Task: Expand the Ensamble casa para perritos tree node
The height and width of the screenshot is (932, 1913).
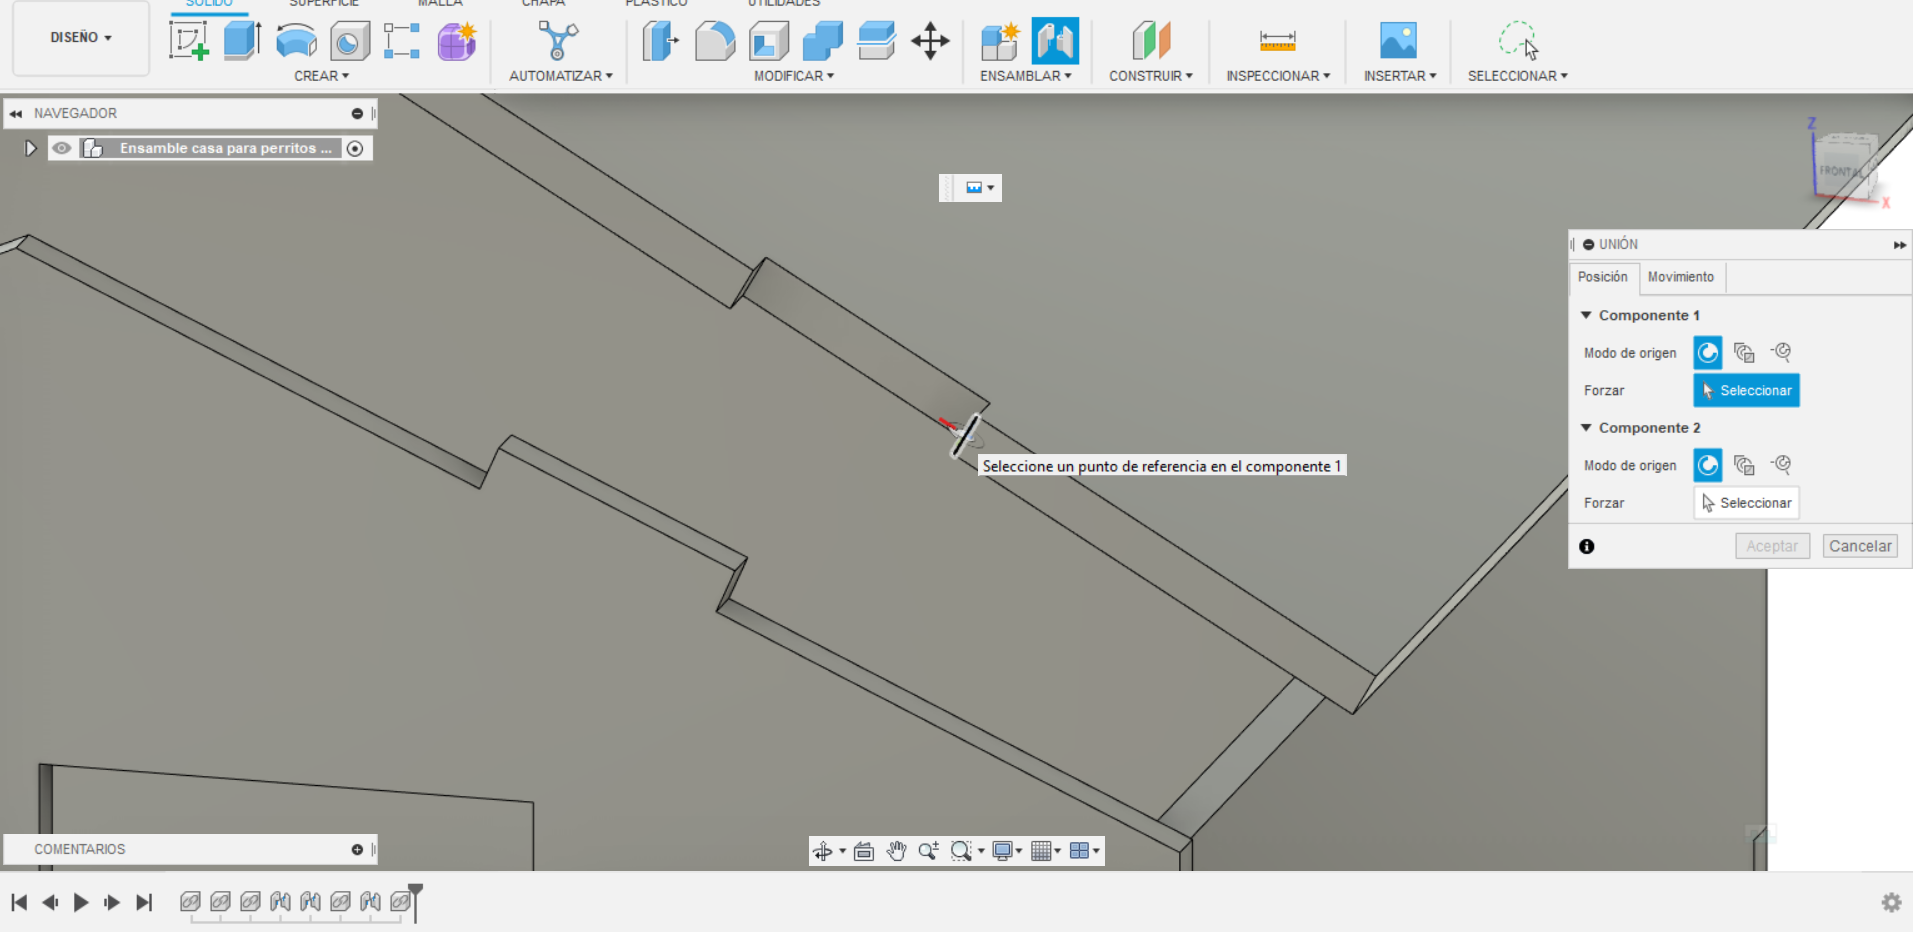Action: (x=31, y=148)
